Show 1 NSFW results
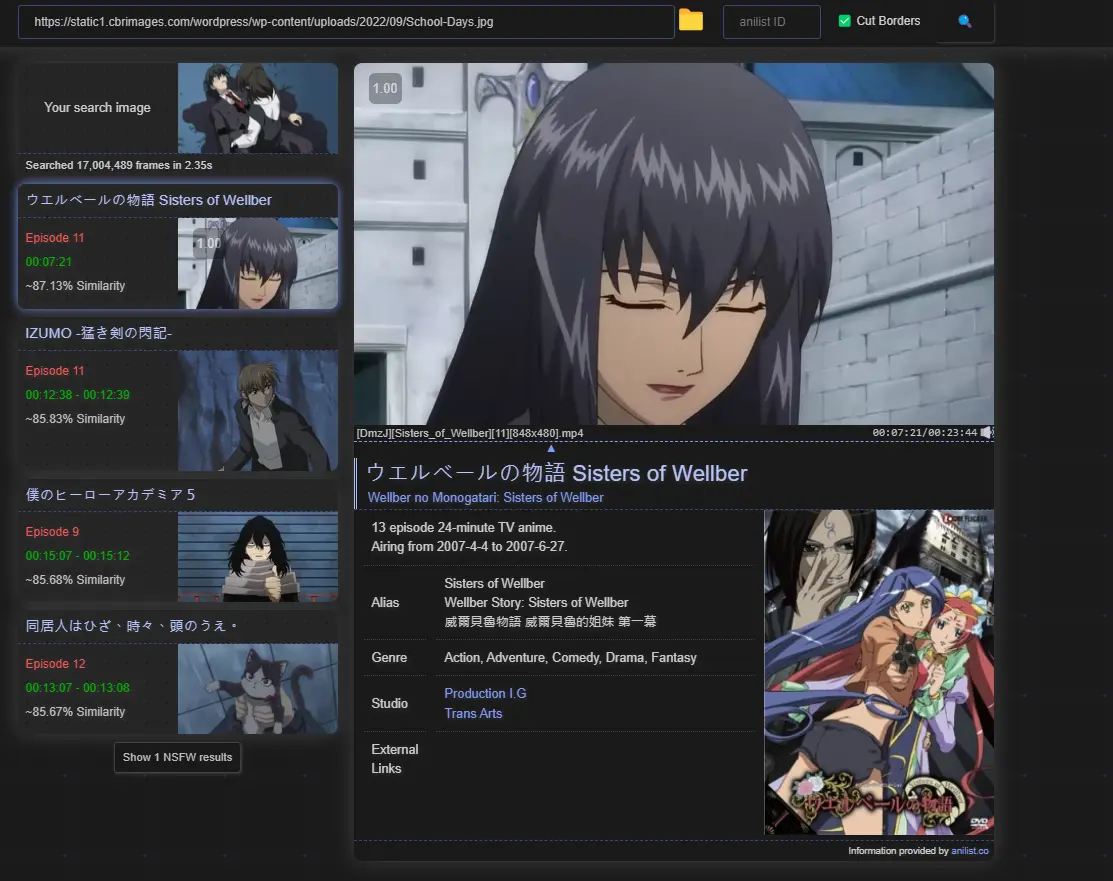The image size is (1113, 881). [177, 757]
